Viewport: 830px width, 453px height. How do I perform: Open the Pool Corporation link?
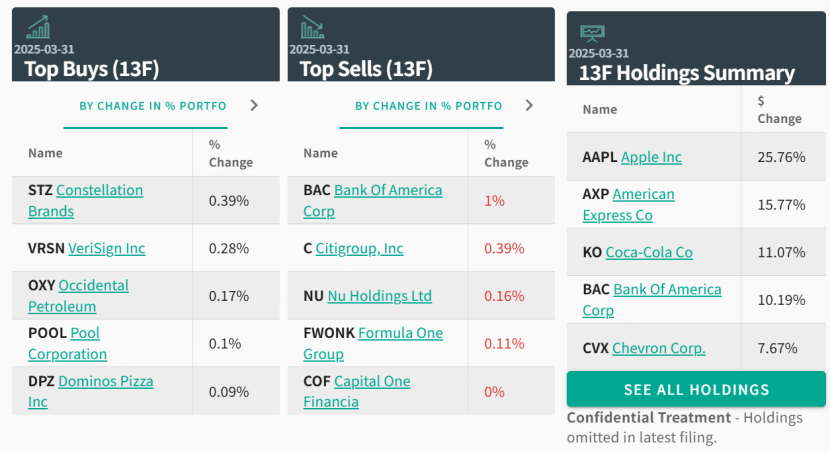coord(85,333)
